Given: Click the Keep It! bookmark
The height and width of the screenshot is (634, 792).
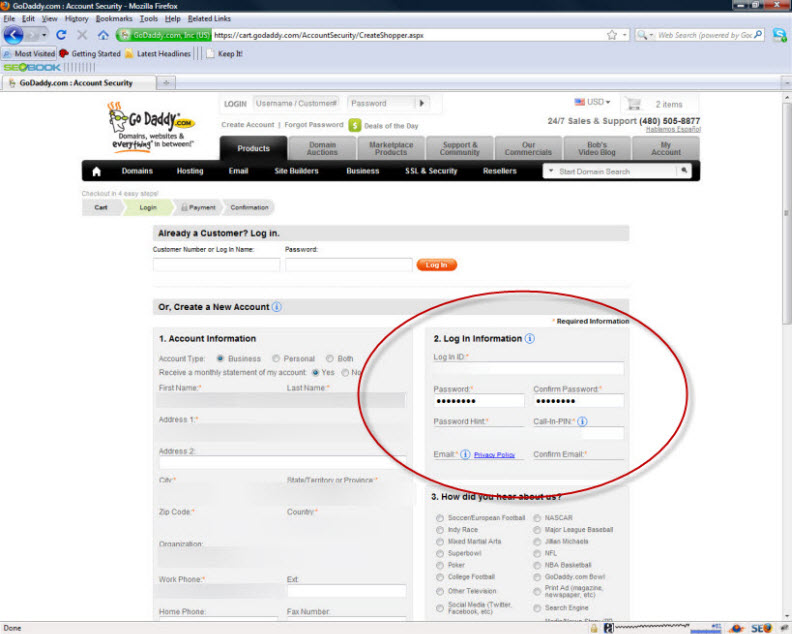Looking at the screenshot, I should click(x=225, y=54).
